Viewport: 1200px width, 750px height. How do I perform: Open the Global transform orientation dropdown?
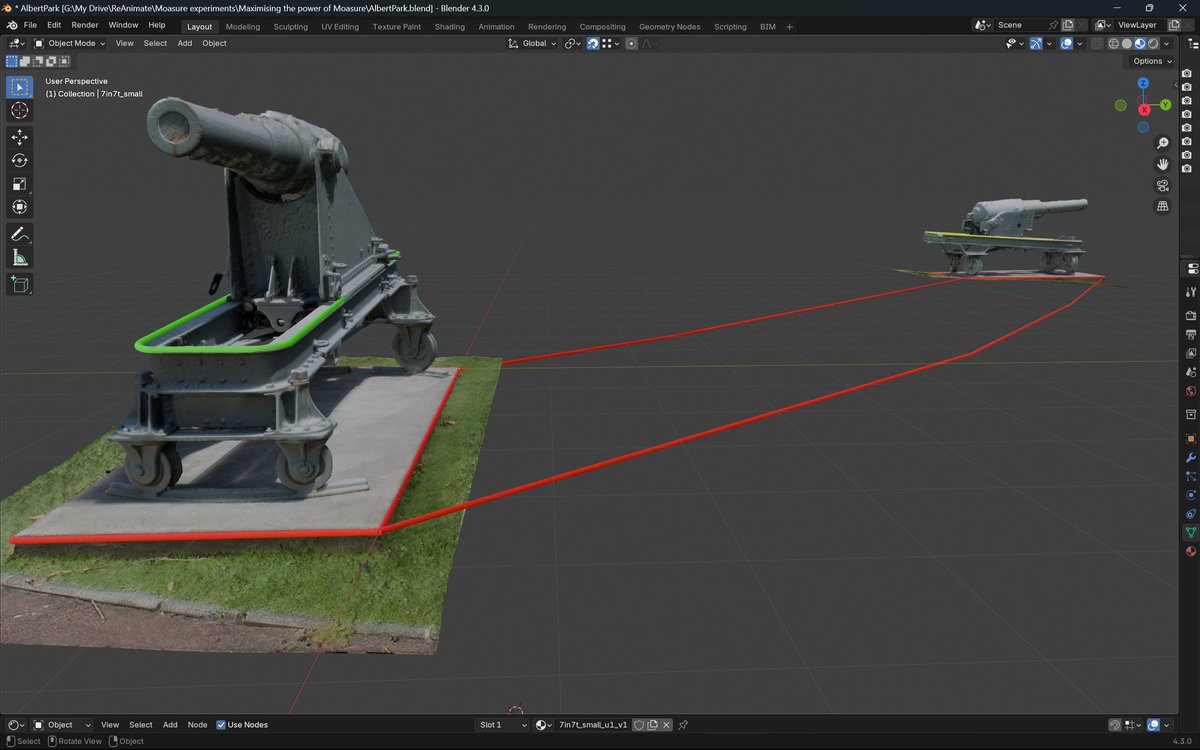tap(530, 43)
